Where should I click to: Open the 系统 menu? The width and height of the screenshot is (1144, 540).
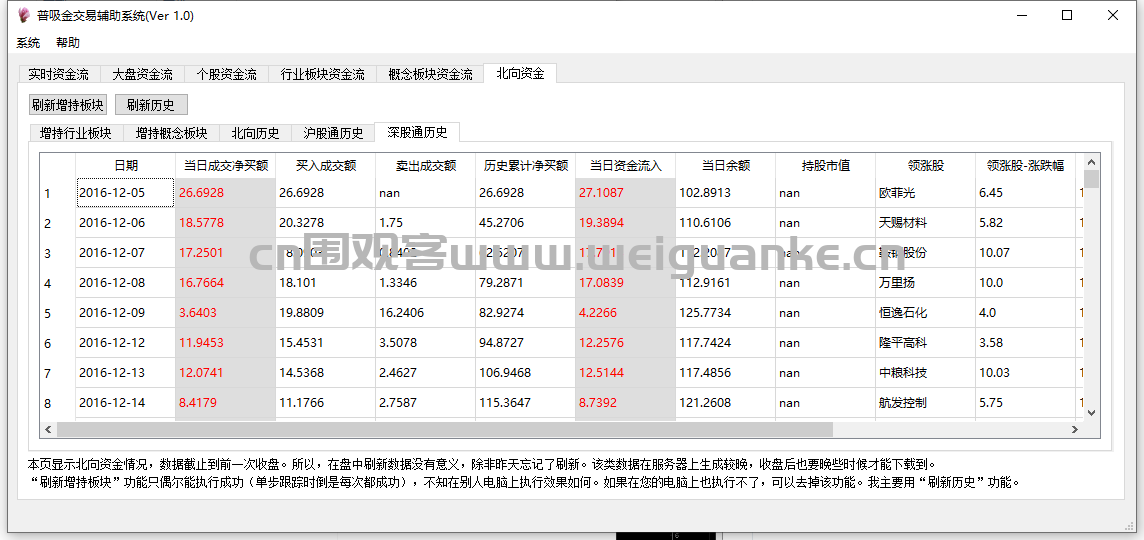[x=28, y=43]
